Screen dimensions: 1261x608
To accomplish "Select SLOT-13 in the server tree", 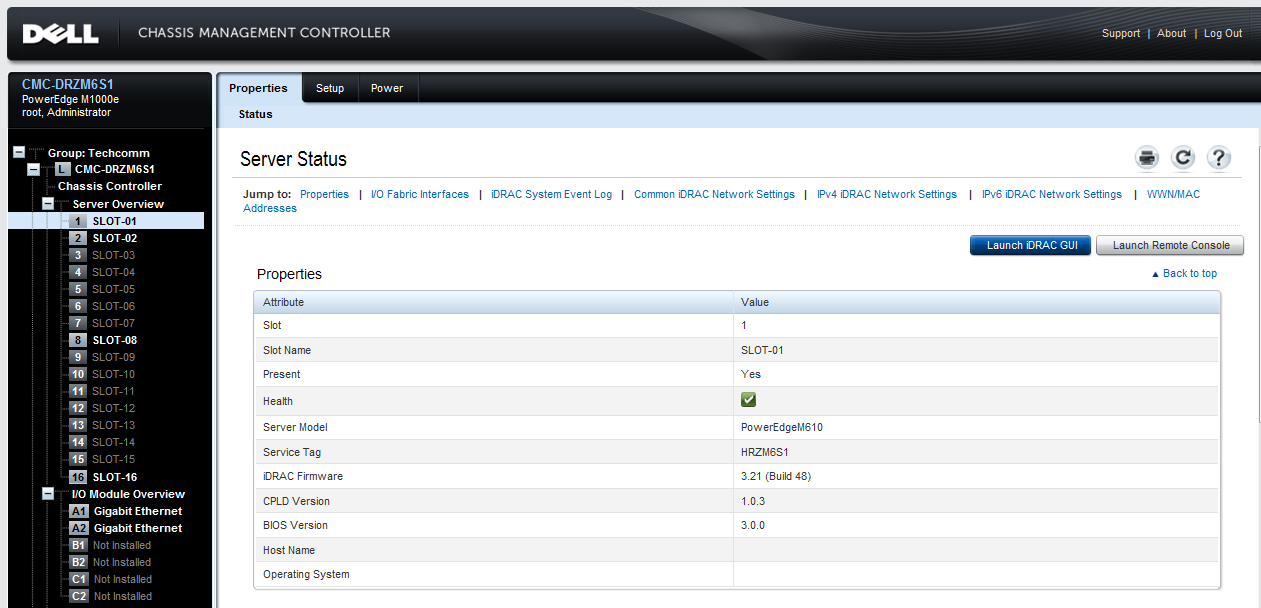I will pos(114,425).
